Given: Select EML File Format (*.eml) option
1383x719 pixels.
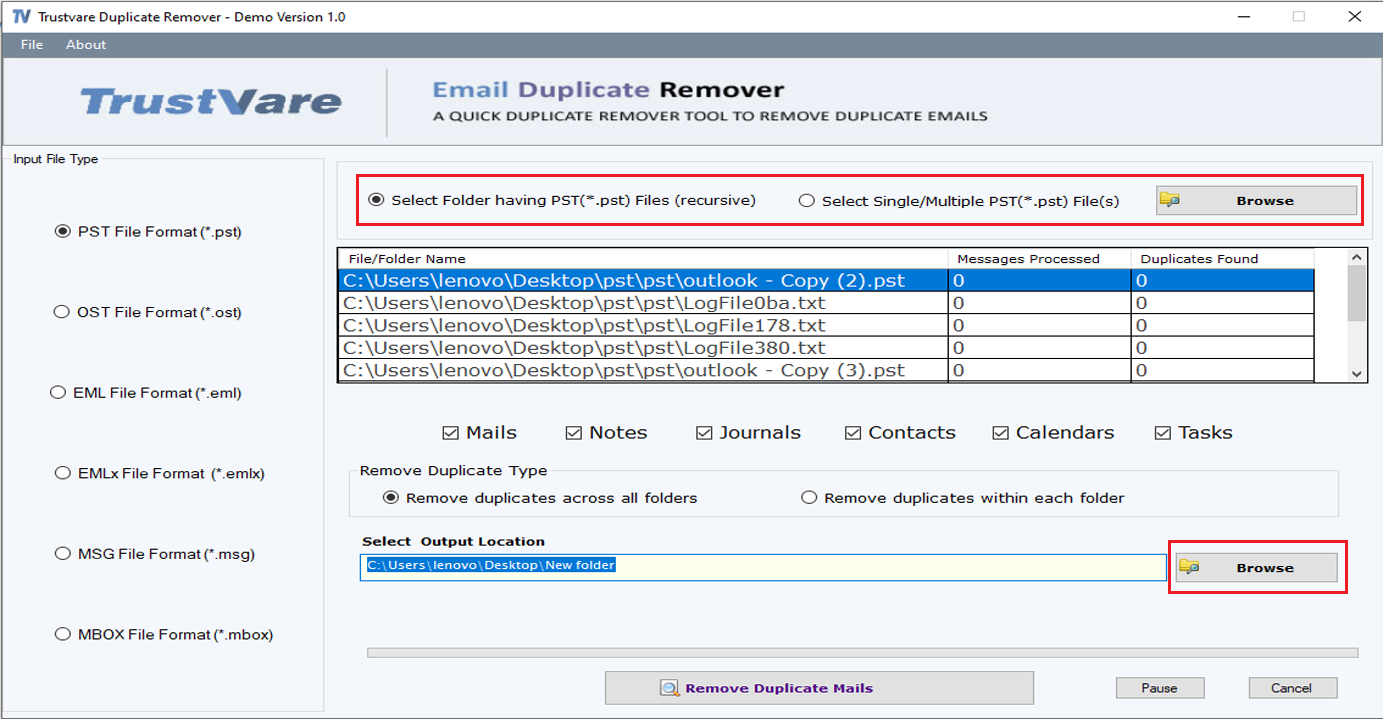Looking at the screenshot, I should tap(146, 393).
